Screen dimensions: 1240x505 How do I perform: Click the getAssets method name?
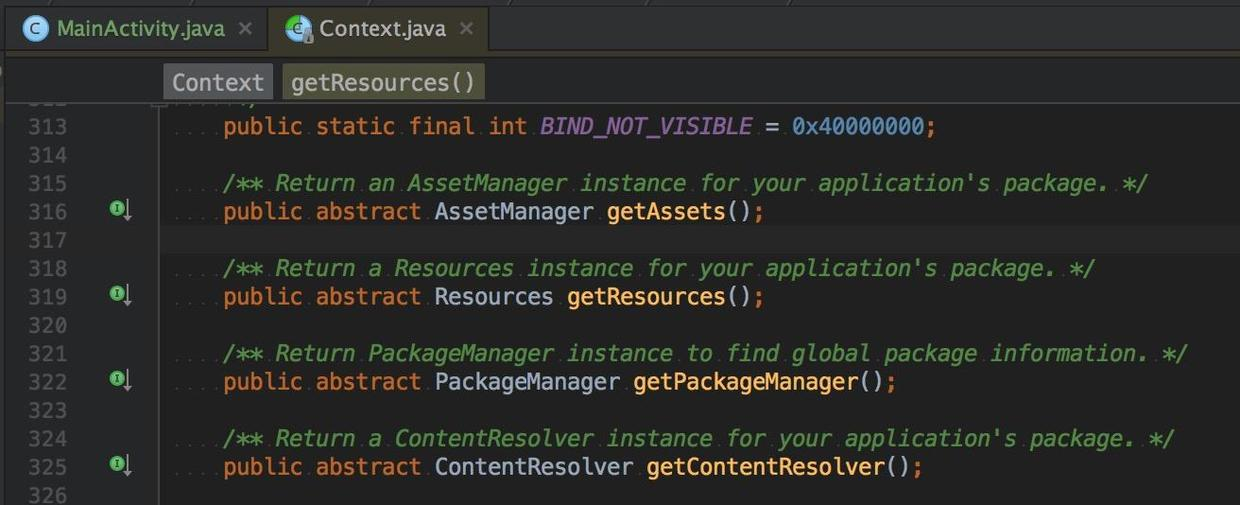tap(665, 212)
